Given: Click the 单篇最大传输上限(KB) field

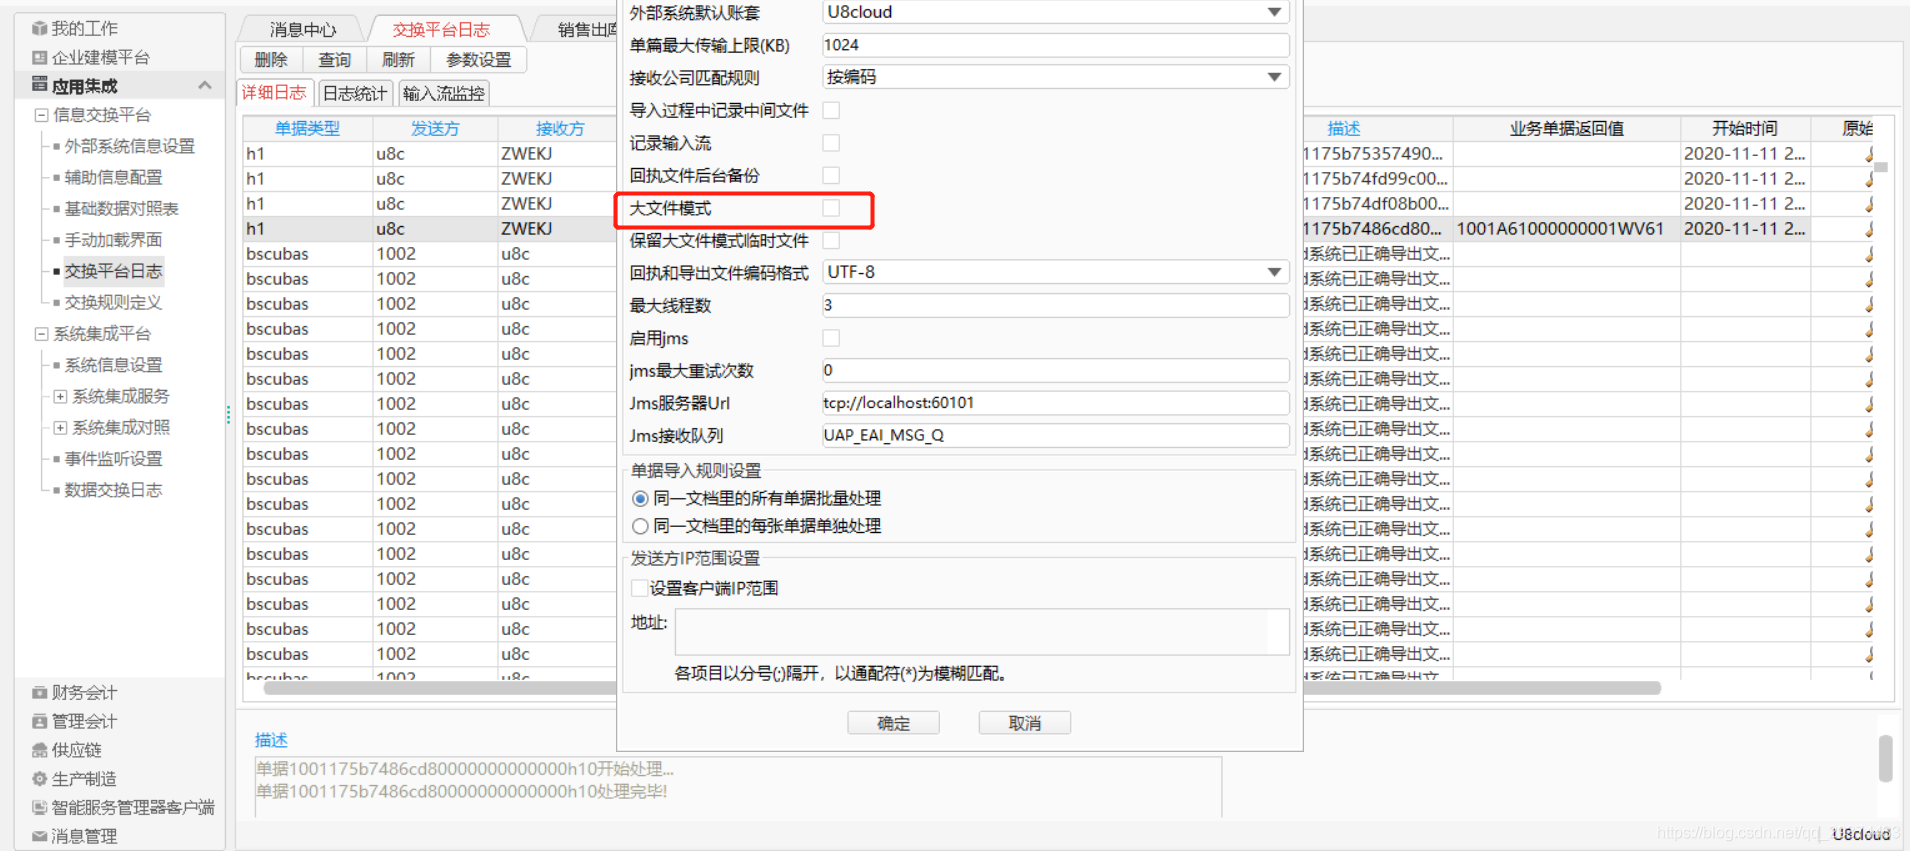Looking at the screenshot, I should tap(1055, 45).
